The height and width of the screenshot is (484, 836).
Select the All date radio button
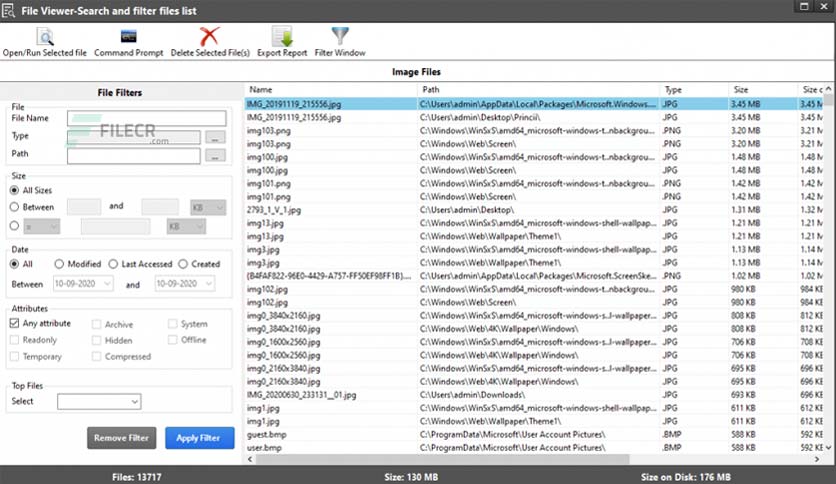pyautogui.click(x=14, y=264)
